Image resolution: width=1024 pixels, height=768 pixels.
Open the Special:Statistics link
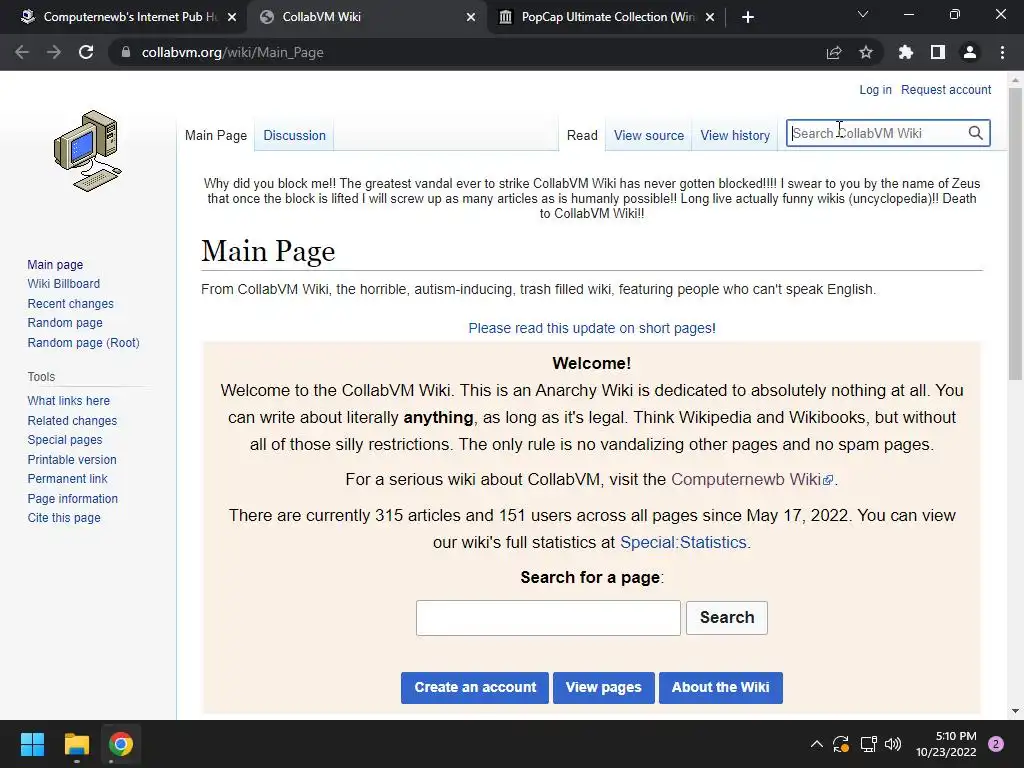click(683, 542)
